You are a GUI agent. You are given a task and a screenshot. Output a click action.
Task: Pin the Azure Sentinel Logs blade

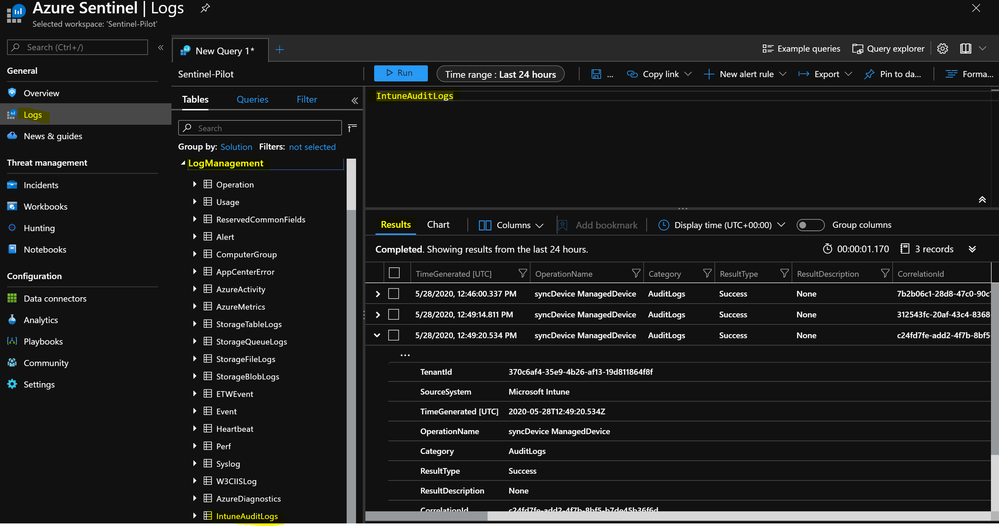point(205,8)
